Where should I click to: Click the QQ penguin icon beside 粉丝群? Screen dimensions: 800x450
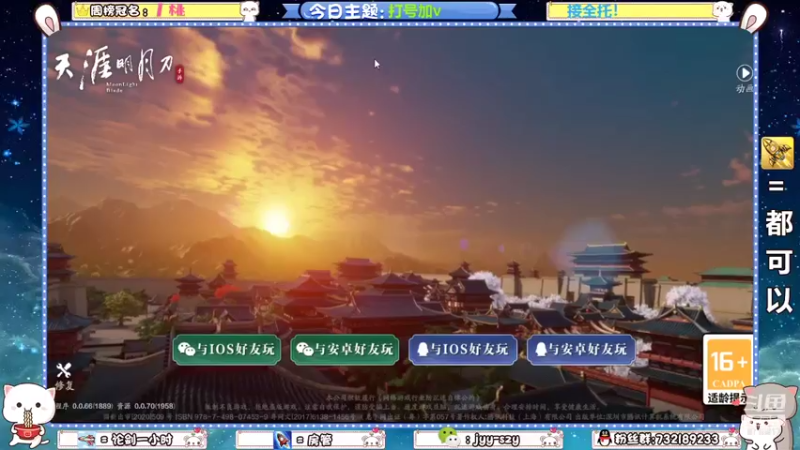(605, 438)
